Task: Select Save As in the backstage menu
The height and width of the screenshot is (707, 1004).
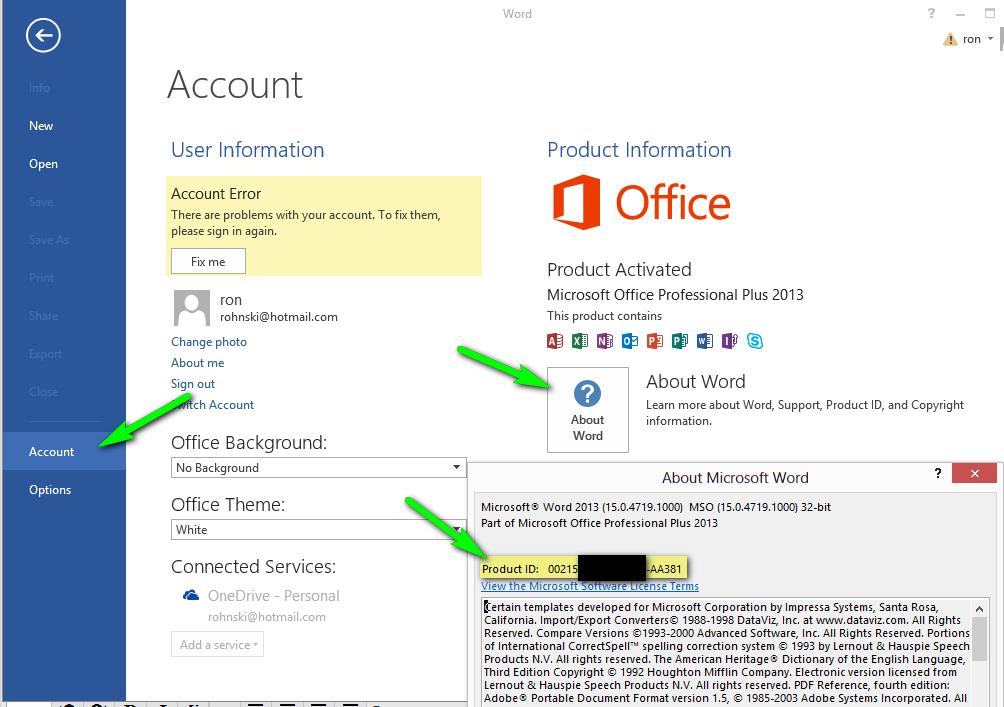Action: point(49,240)
